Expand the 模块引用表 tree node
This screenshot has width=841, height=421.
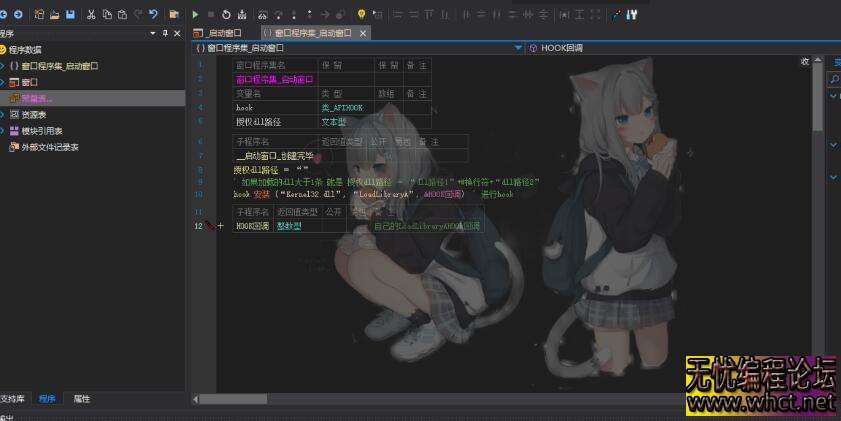[3, 131]
